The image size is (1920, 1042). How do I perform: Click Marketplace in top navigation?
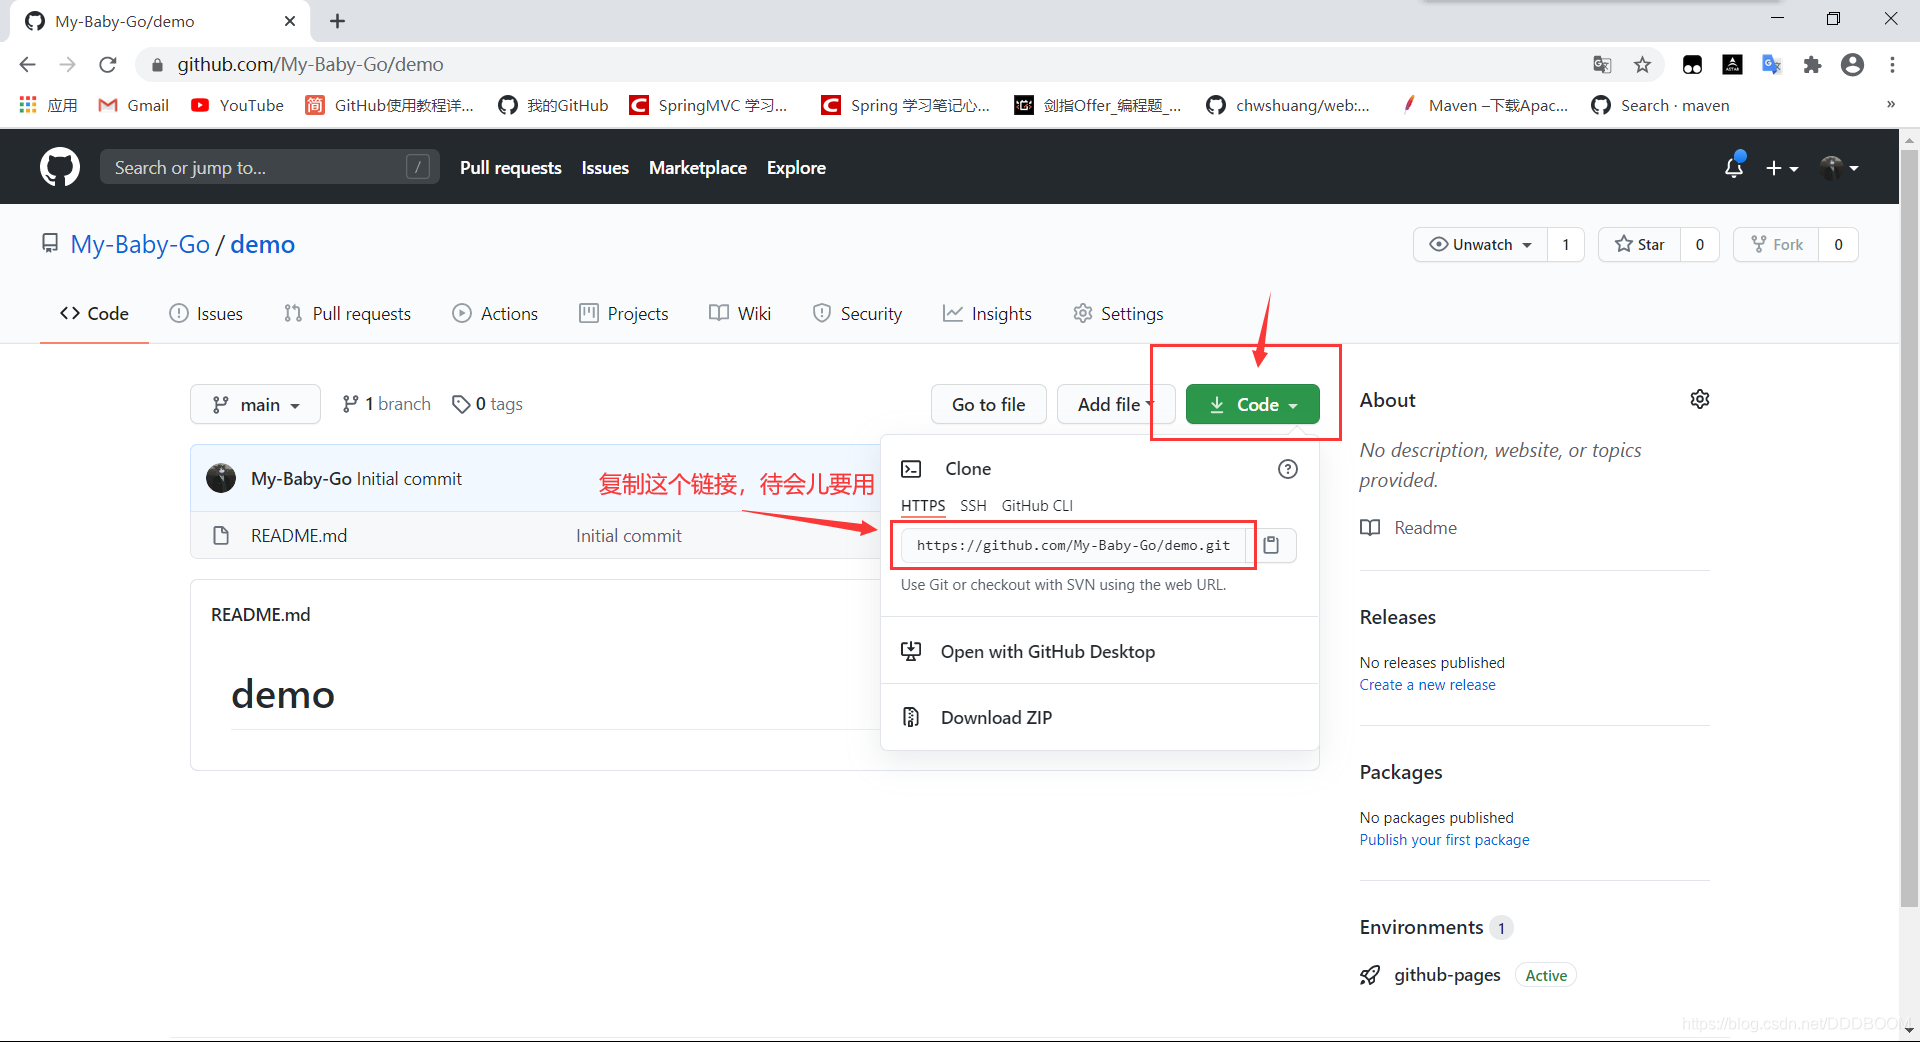(x=698, y=168)
